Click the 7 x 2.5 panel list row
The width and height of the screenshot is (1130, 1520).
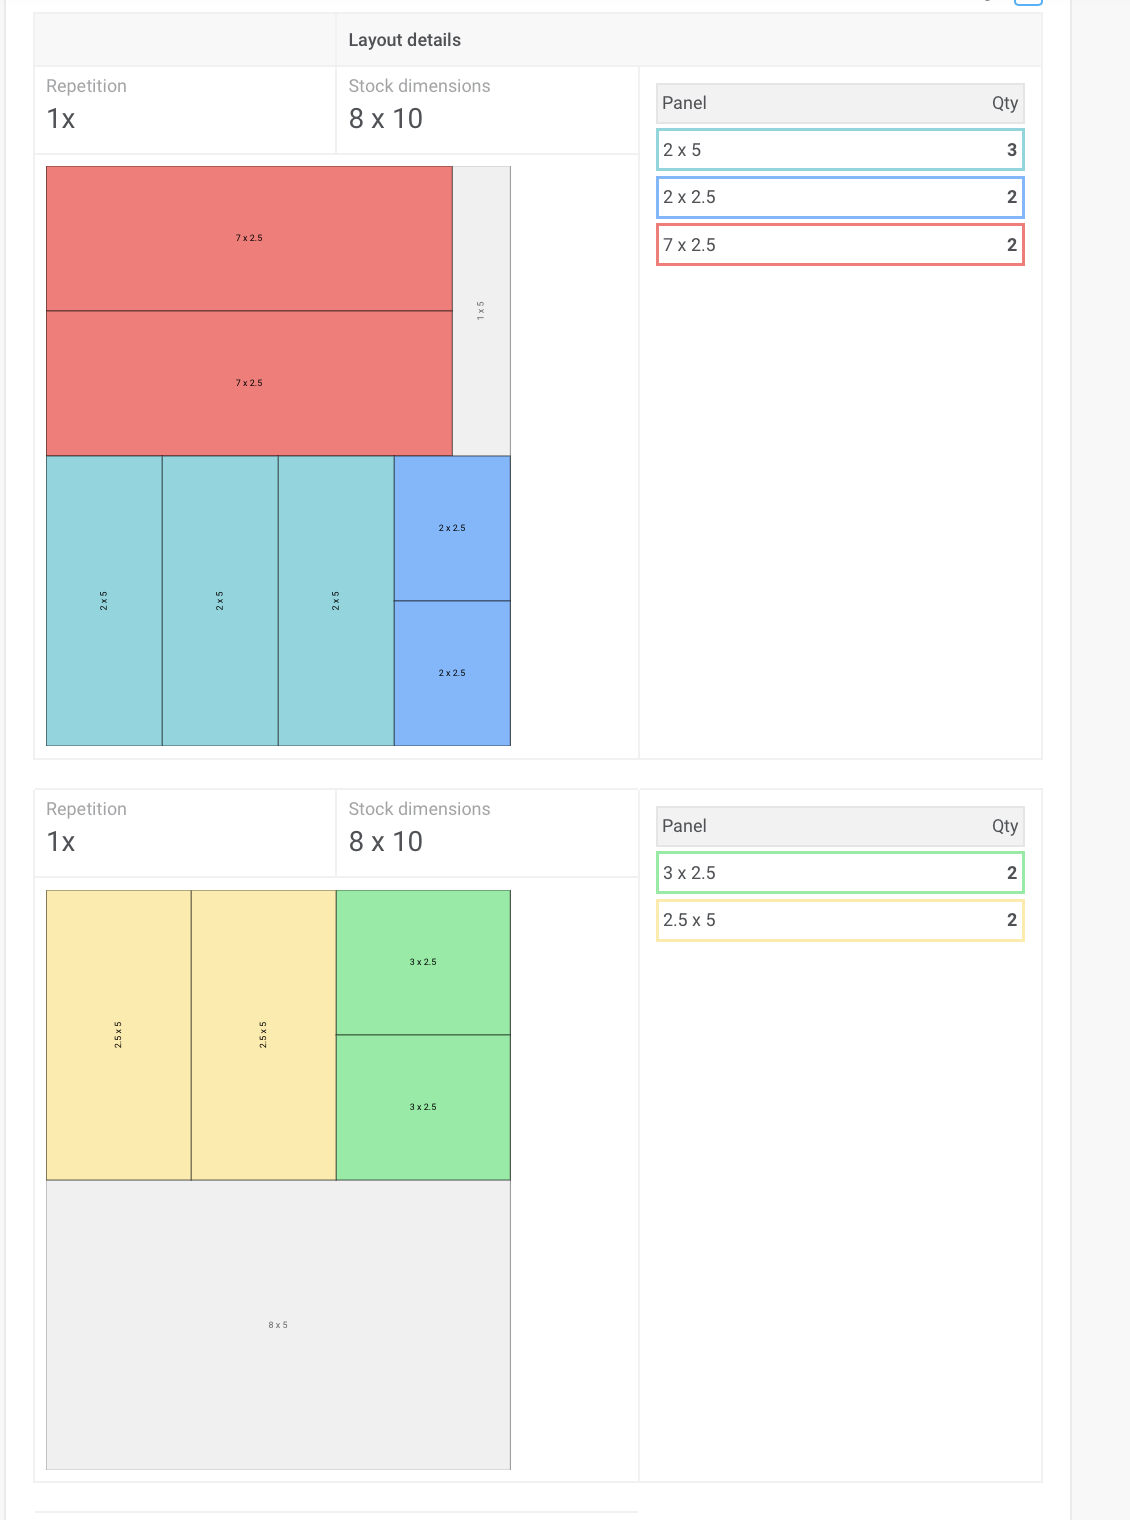click(x=840, y=245)
